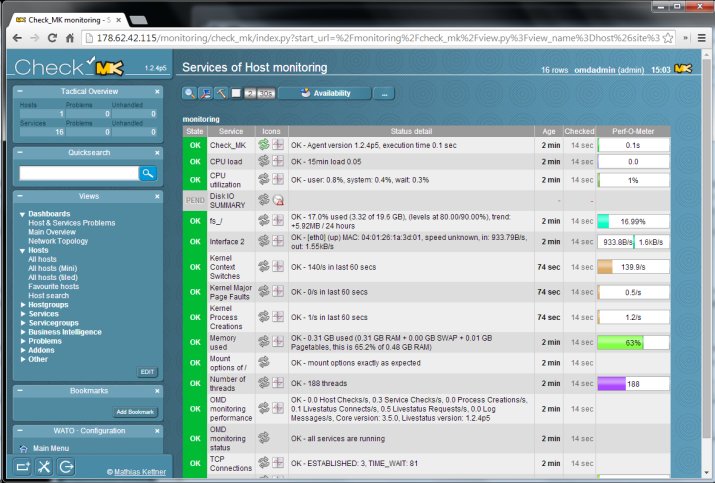
Task: Collapse the Quicksearch snapin
Action: click(20, 152)
